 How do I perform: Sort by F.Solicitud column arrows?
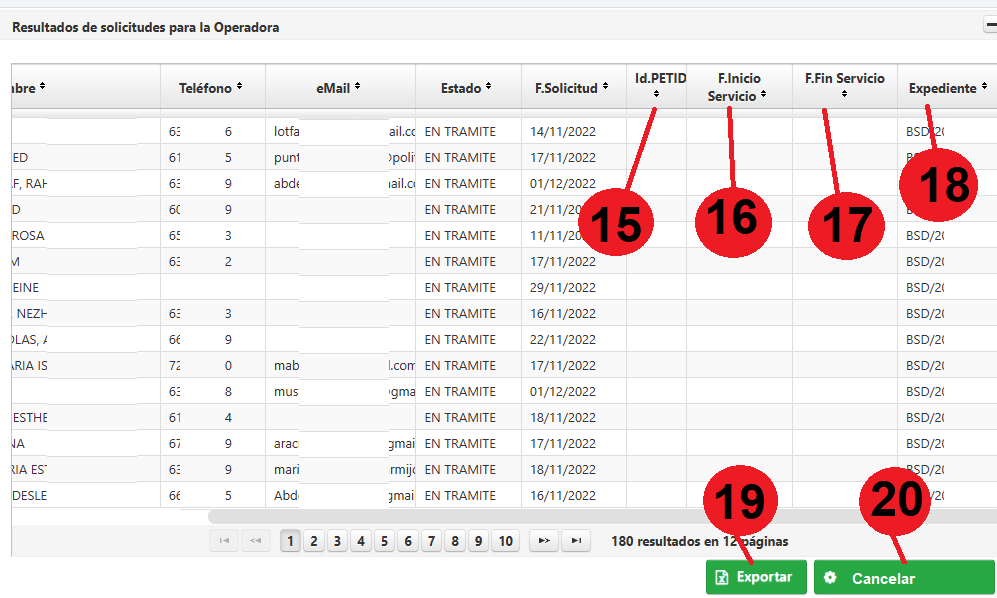click(x=605, y=88)
